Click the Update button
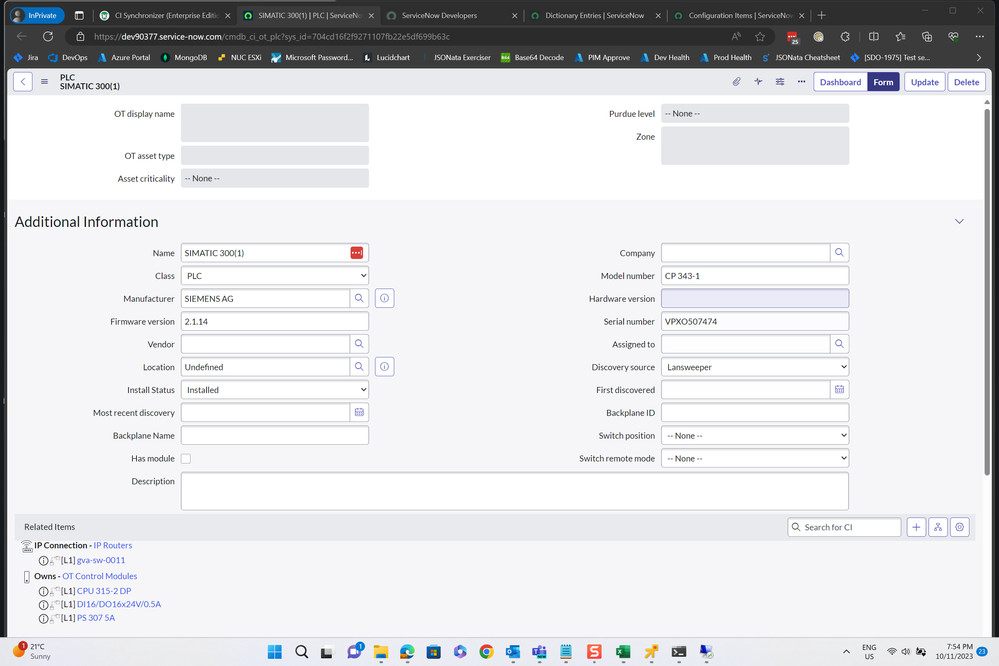Viewport: 999px width, 666px height. click(x=924, y=82)
